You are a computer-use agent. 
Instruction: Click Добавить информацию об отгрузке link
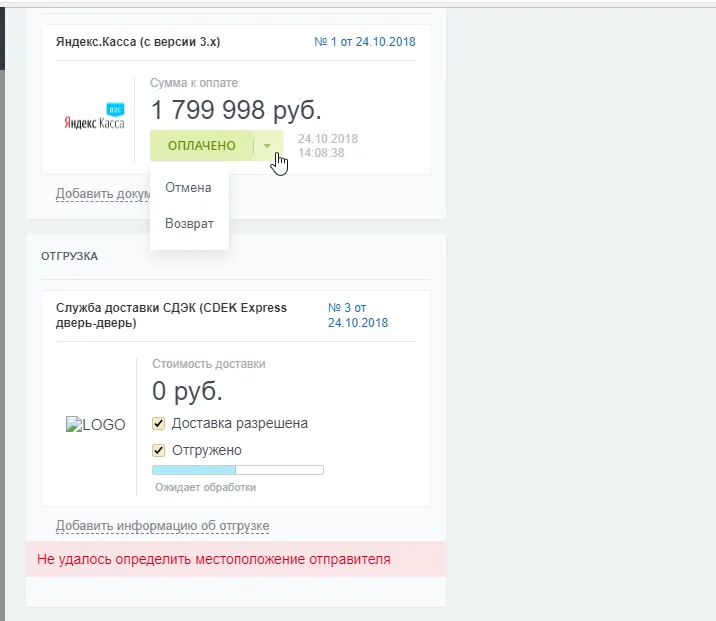163,526
